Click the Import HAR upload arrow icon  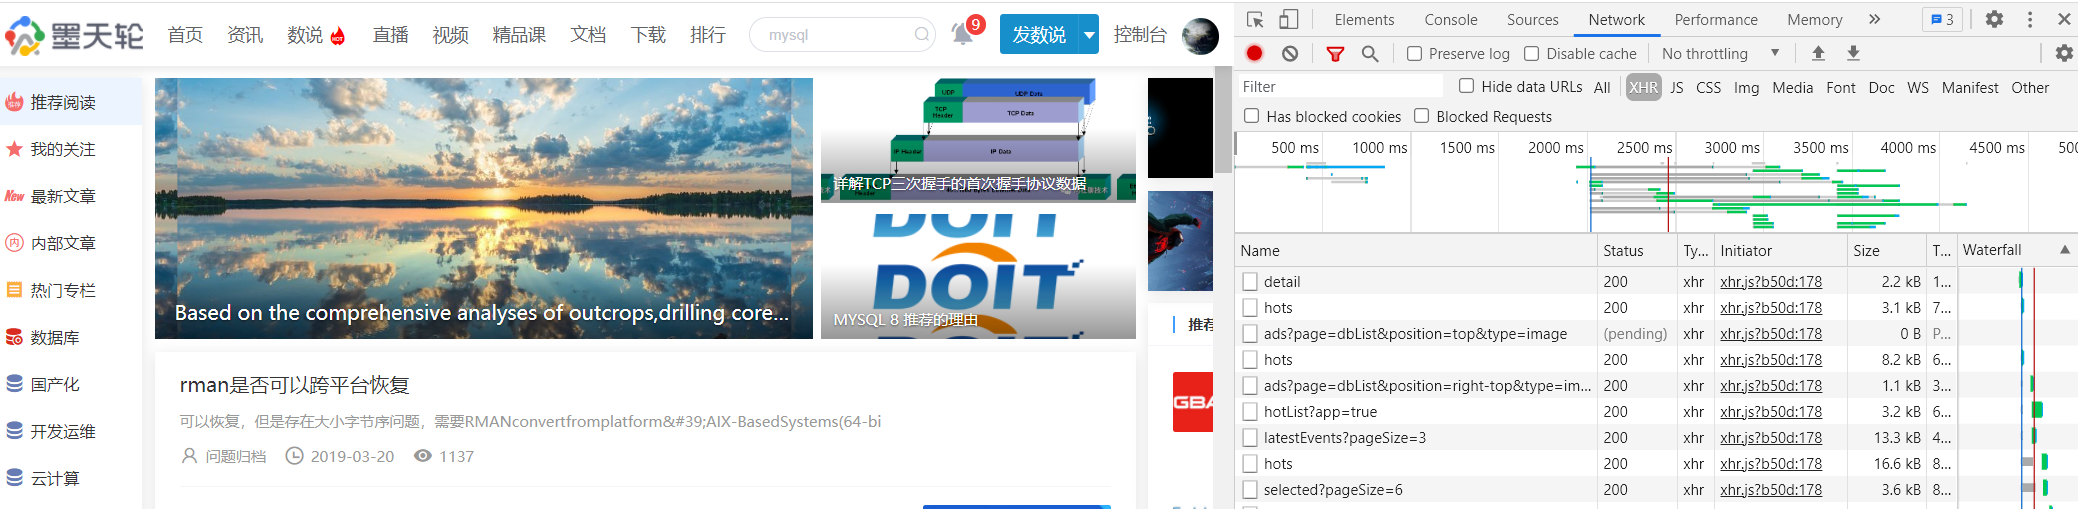pos(1818,53)
